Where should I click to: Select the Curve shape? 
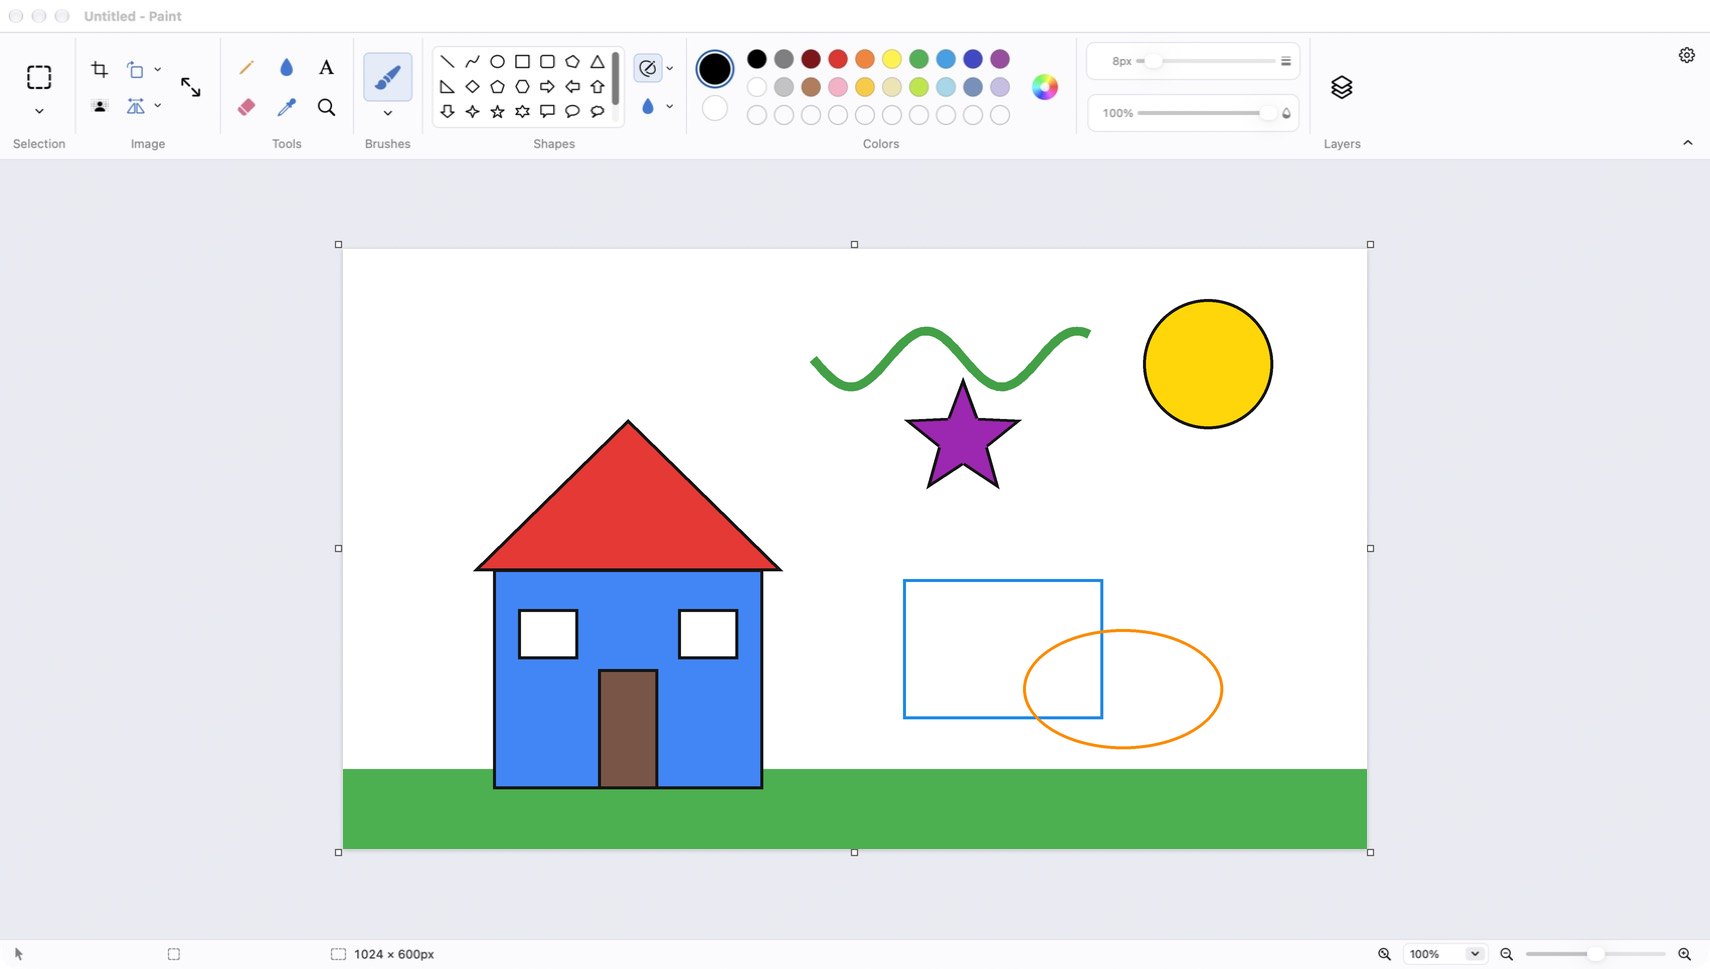(x=472, y=61)
